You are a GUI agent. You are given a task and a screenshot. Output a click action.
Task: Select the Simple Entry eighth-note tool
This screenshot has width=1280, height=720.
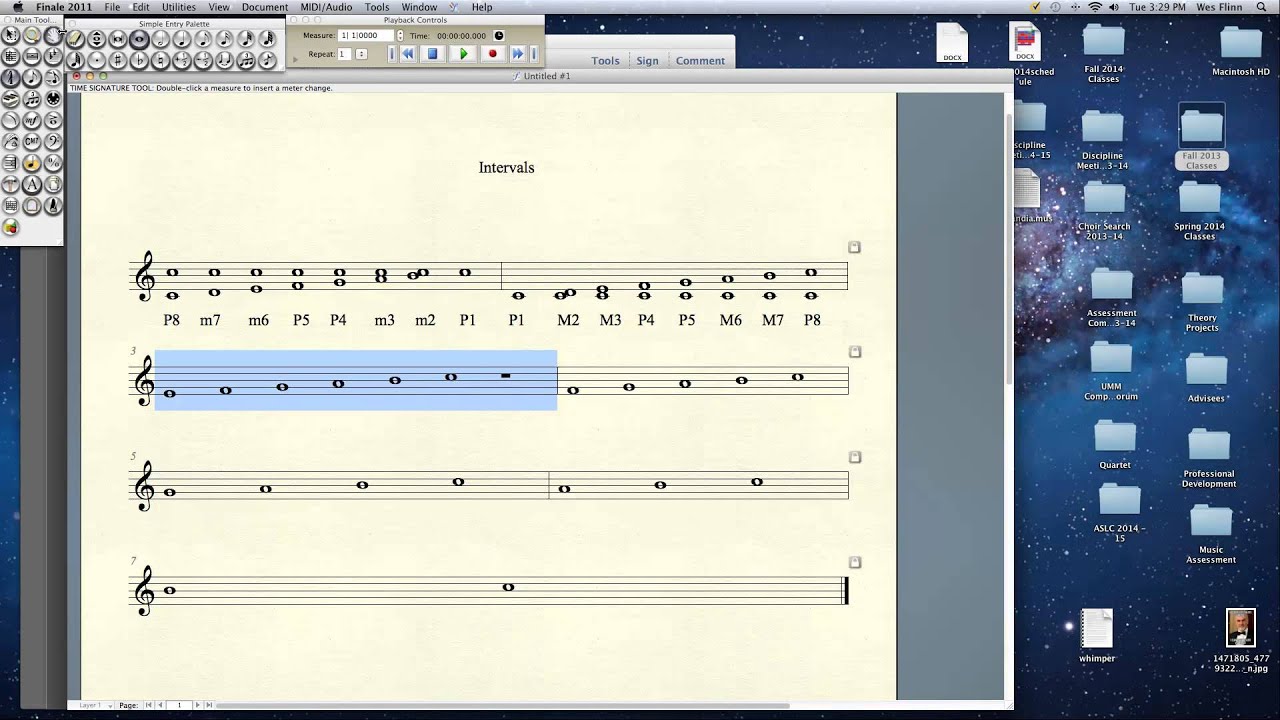coord(32,78)
